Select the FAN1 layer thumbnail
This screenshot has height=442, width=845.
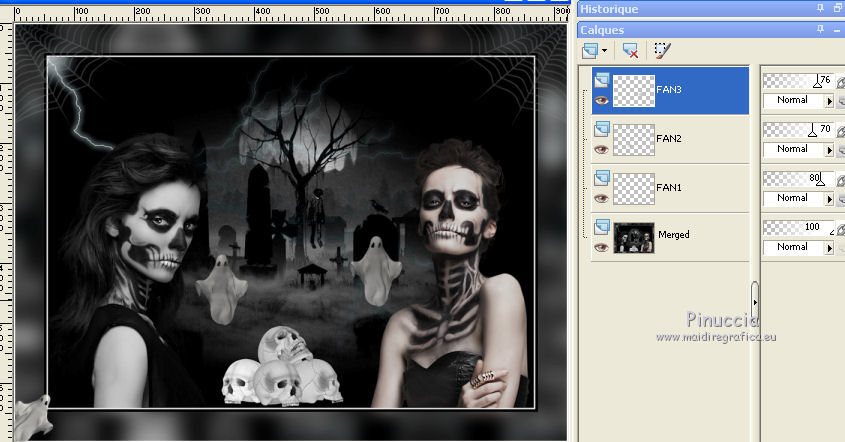[x=634, y=189]
